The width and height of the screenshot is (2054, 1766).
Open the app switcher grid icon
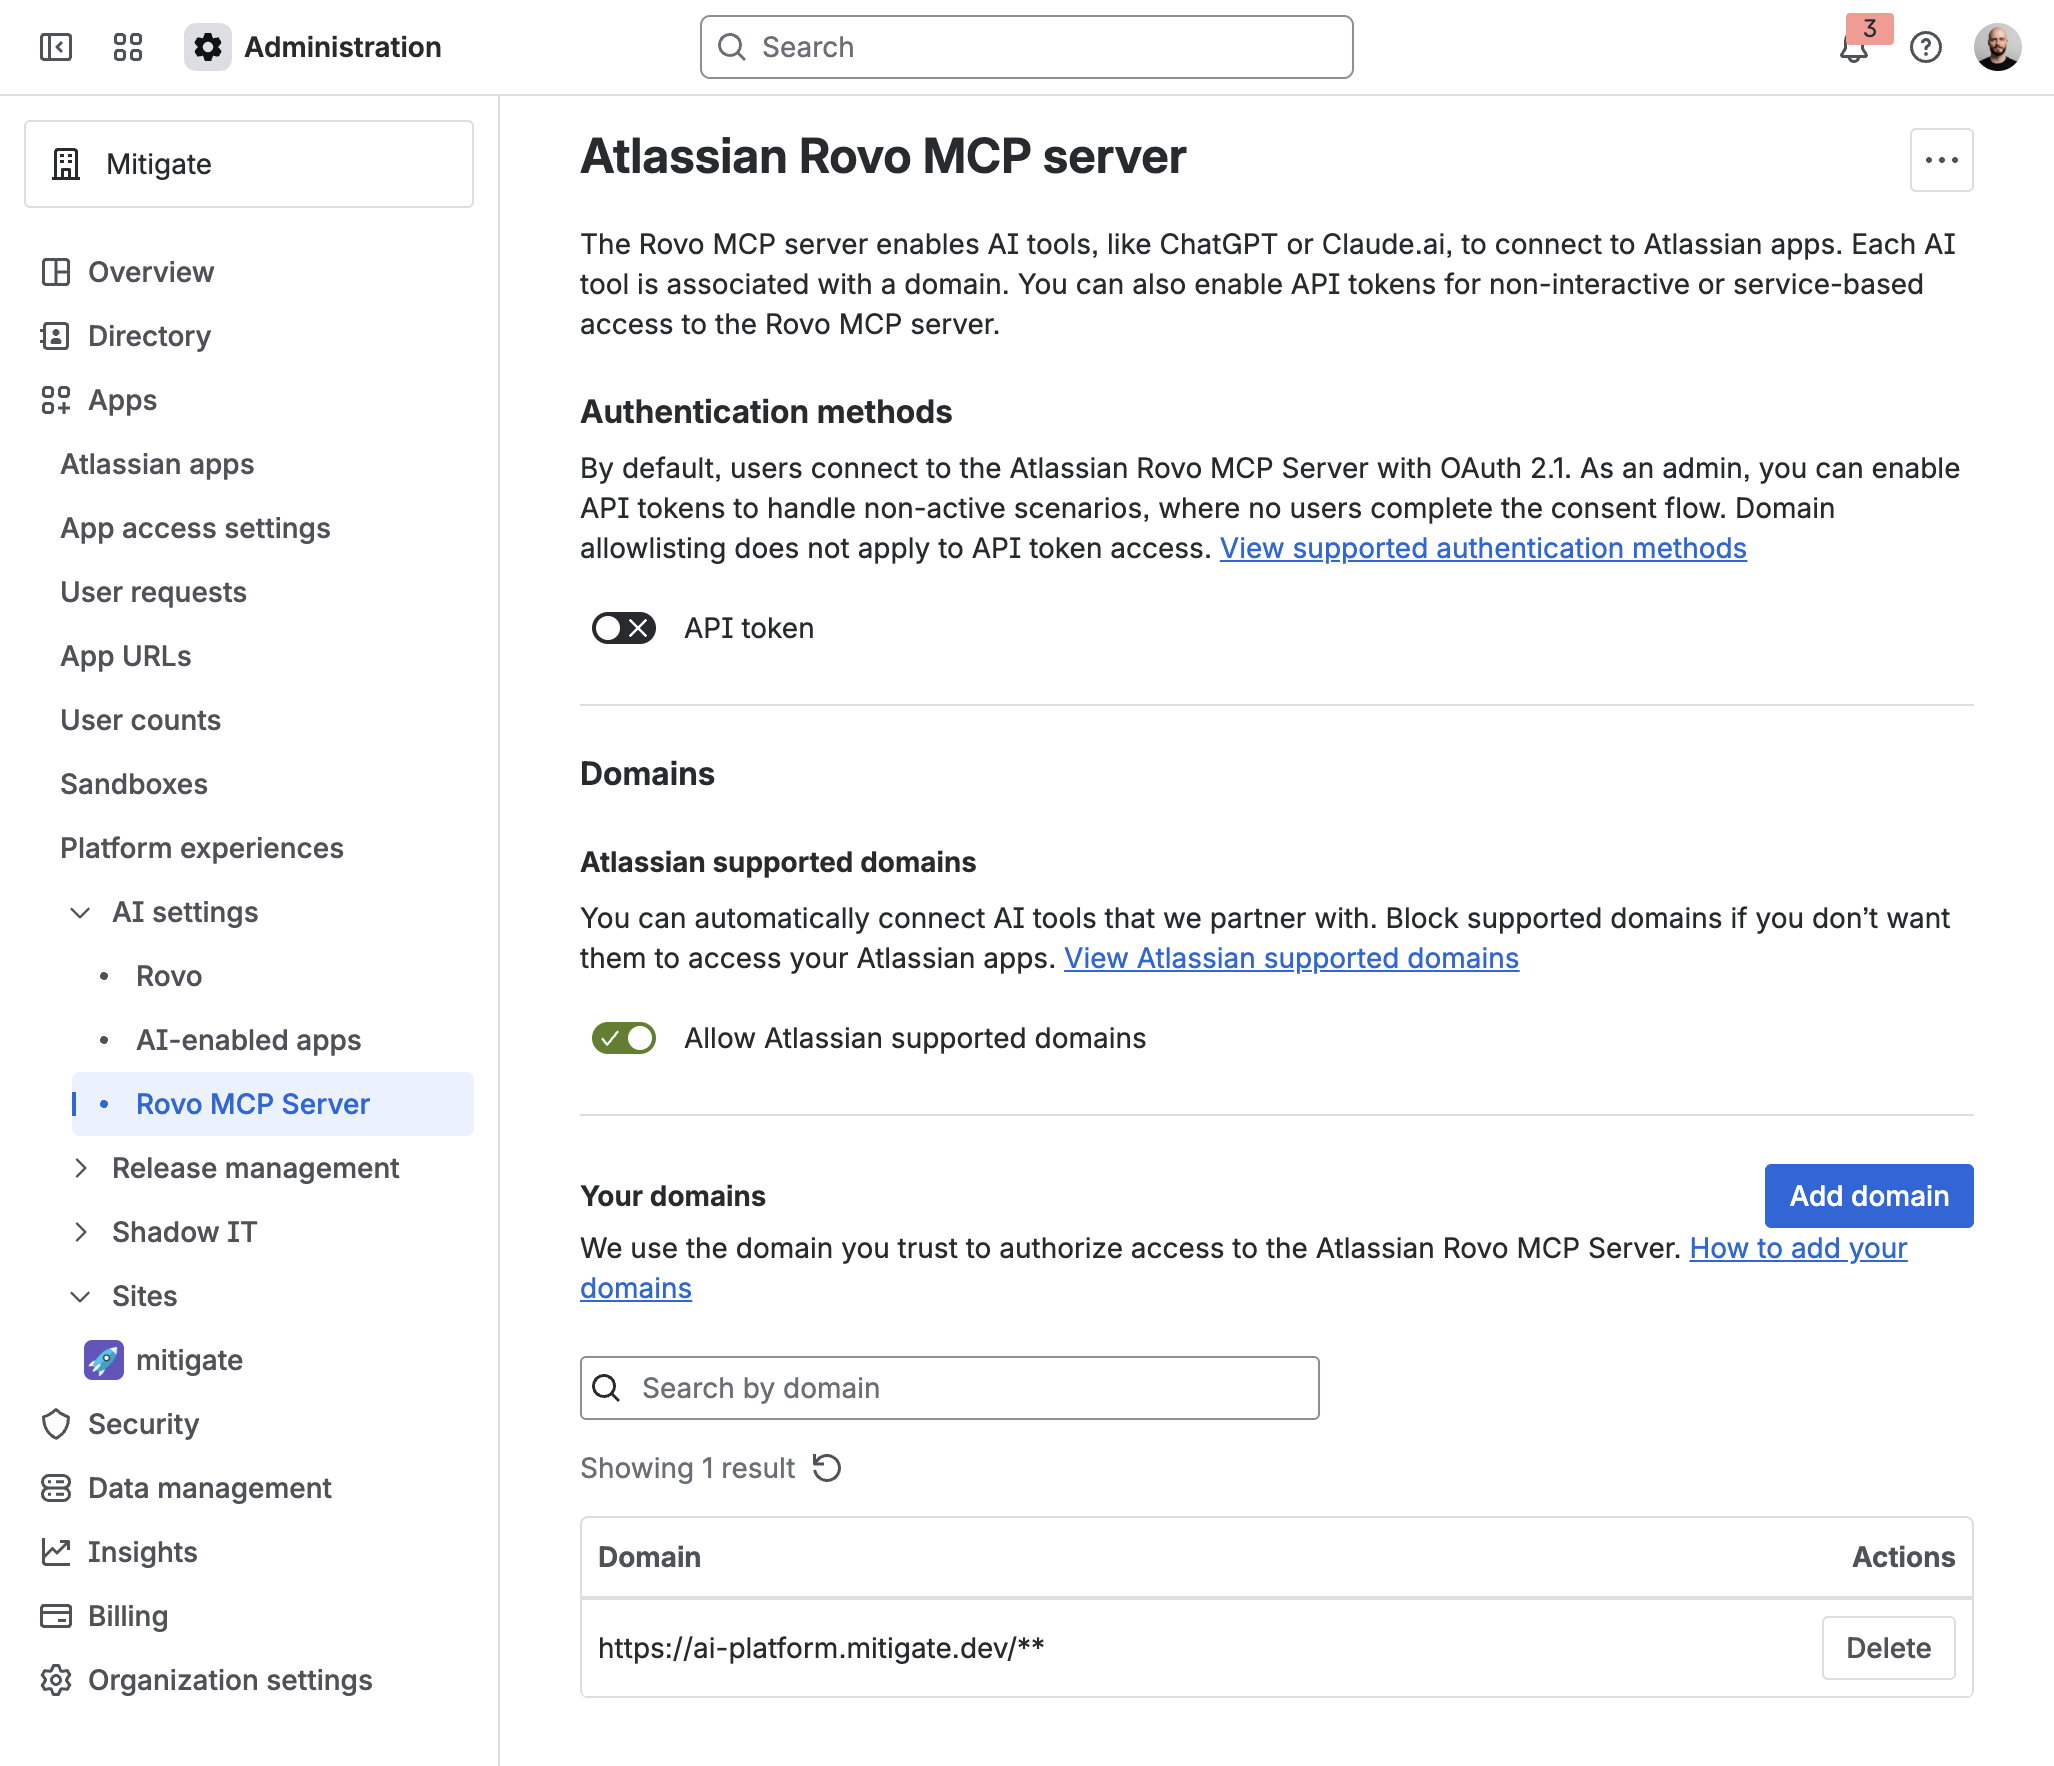(x=126, y=47)
